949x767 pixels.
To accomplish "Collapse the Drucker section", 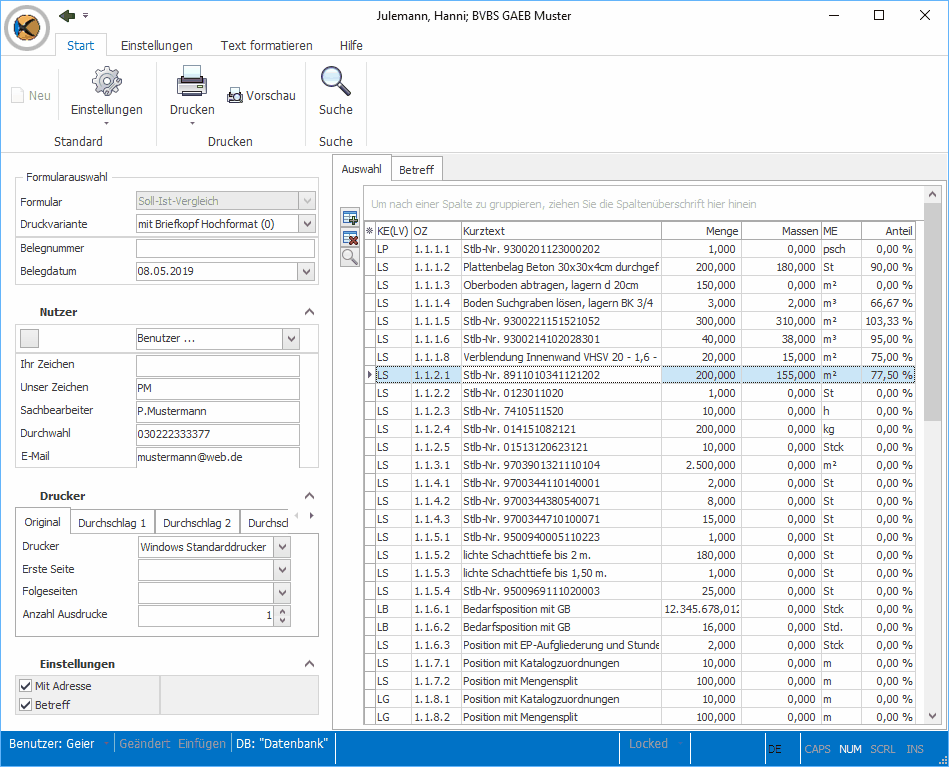I will (309, 496).
